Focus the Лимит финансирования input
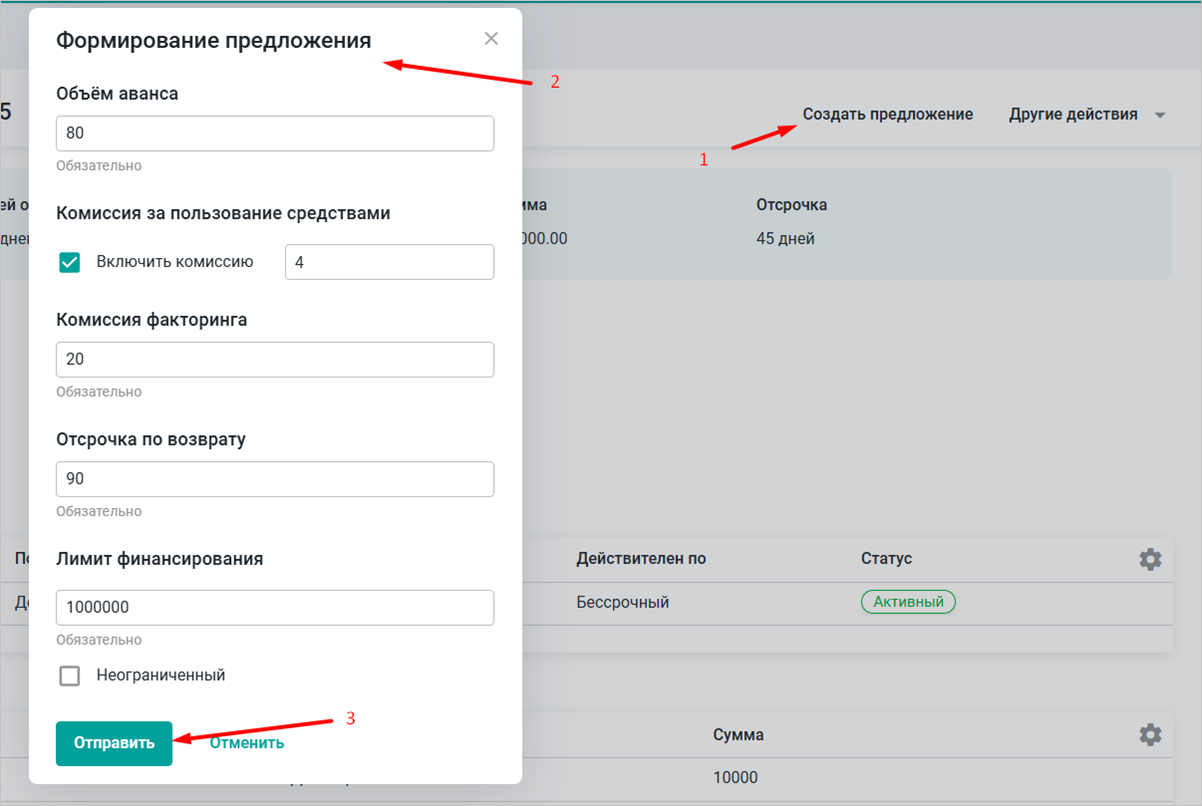The image size is (1202, 806). click(275, 607)
